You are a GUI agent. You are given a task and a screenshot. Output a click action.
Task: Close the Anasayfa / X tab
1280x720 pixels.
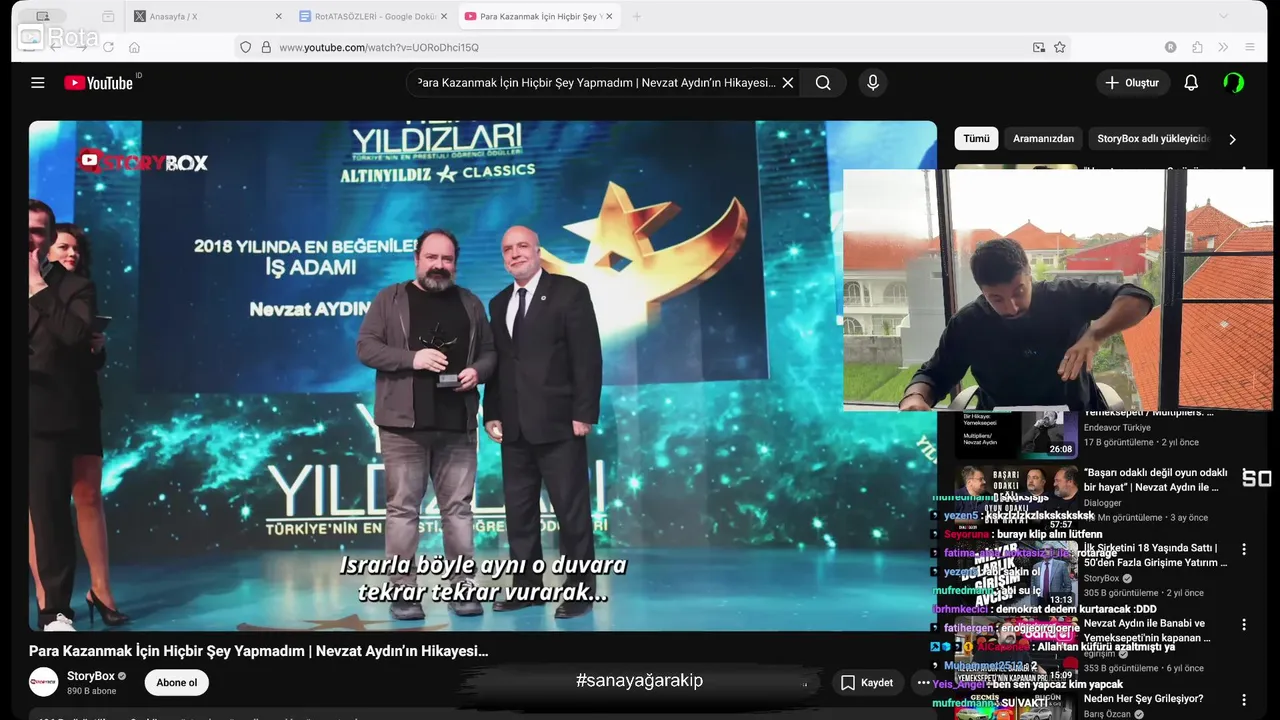click(278, 16)
